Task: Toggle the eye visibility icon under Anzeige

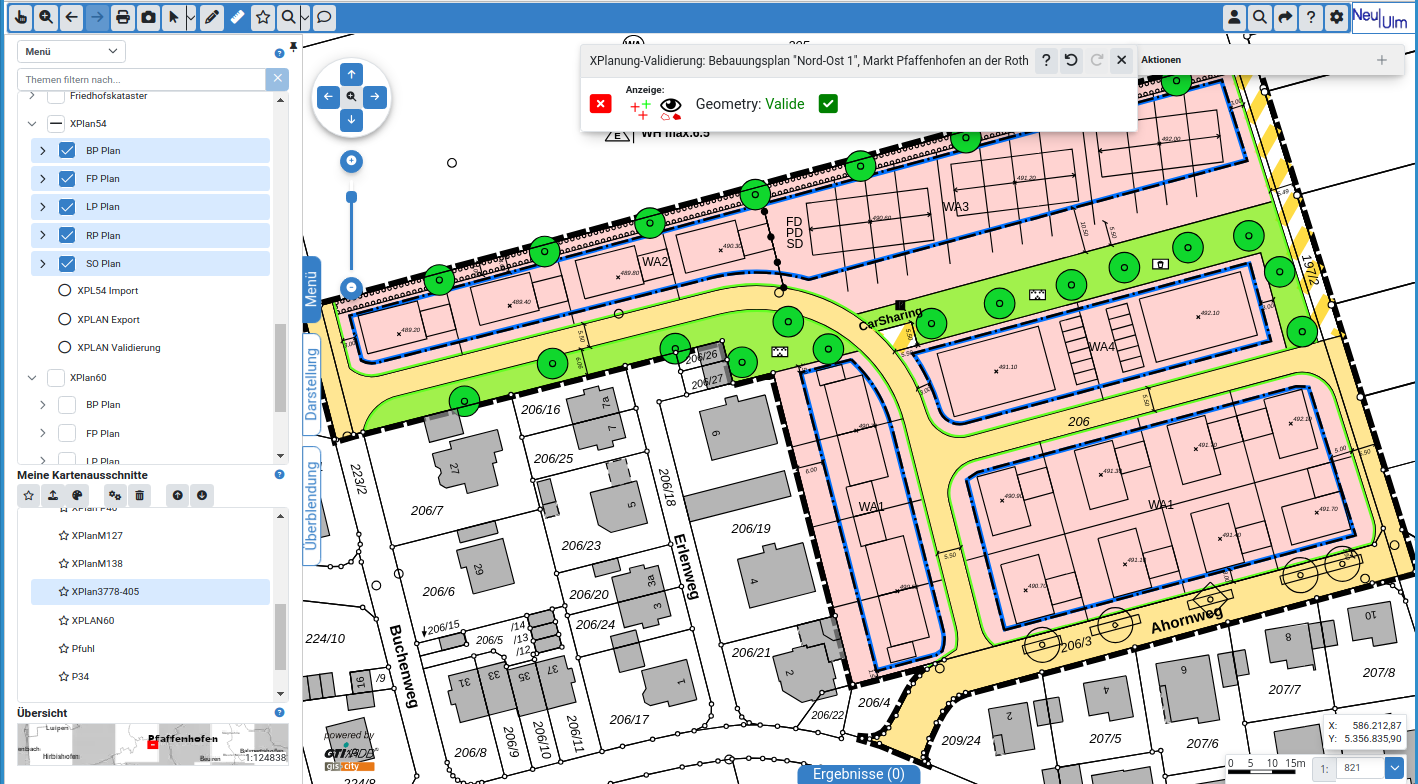Action: click(670, 105)
